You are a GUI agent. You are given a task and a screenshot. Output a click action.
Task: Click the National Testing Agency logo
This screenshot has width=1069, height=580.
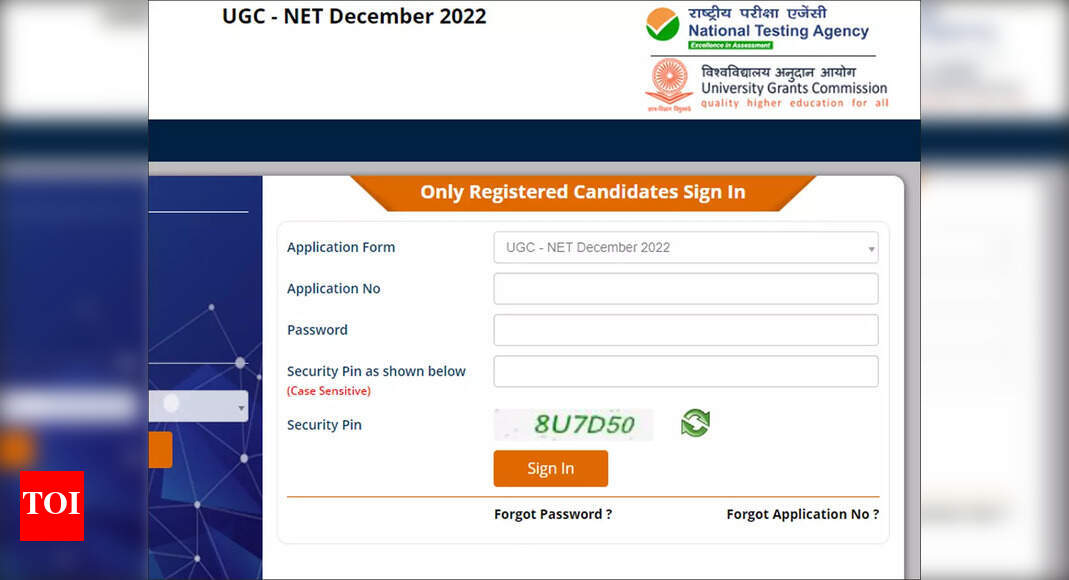click(662, 25)
